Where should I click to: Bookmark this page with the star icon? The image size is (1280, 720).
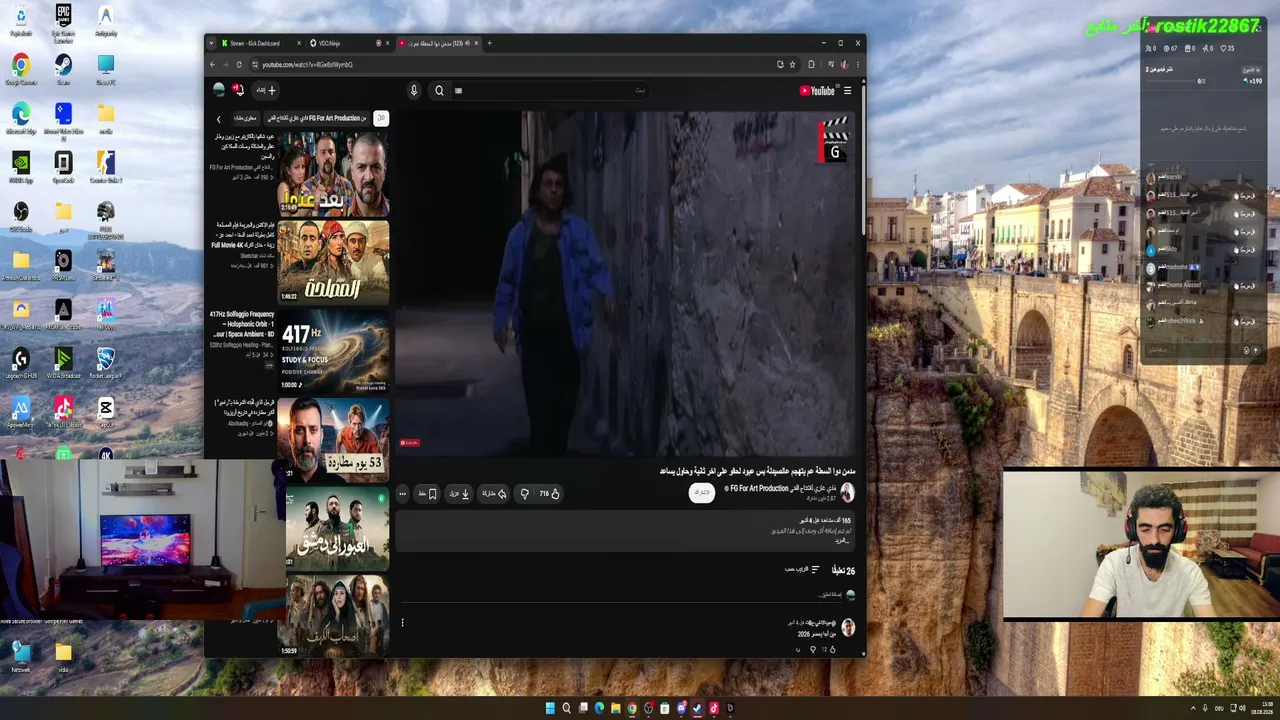pos(792,64)
